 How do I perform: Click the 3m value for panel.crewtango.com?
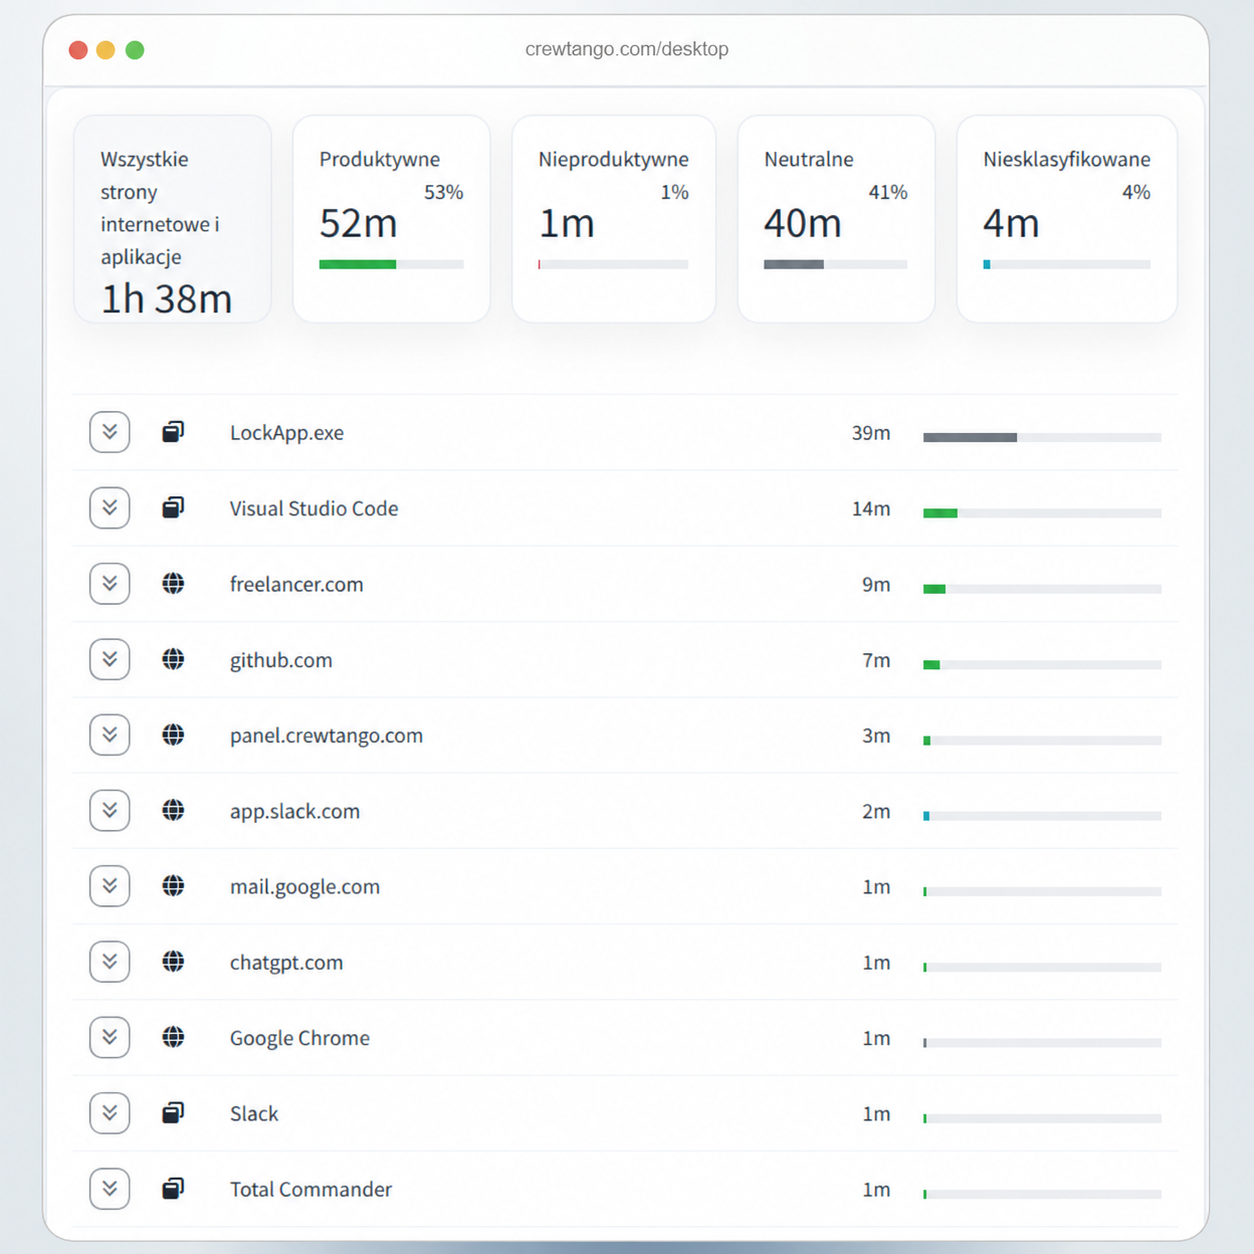pyautogui.click(x=876, y=736)
